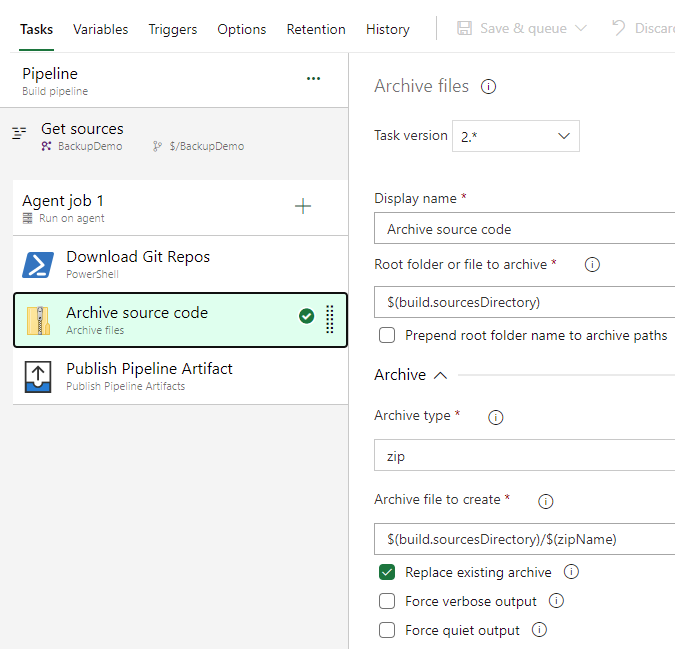Click the plus icon on Agent job 1
675x649 pixels.
[303, 207]
